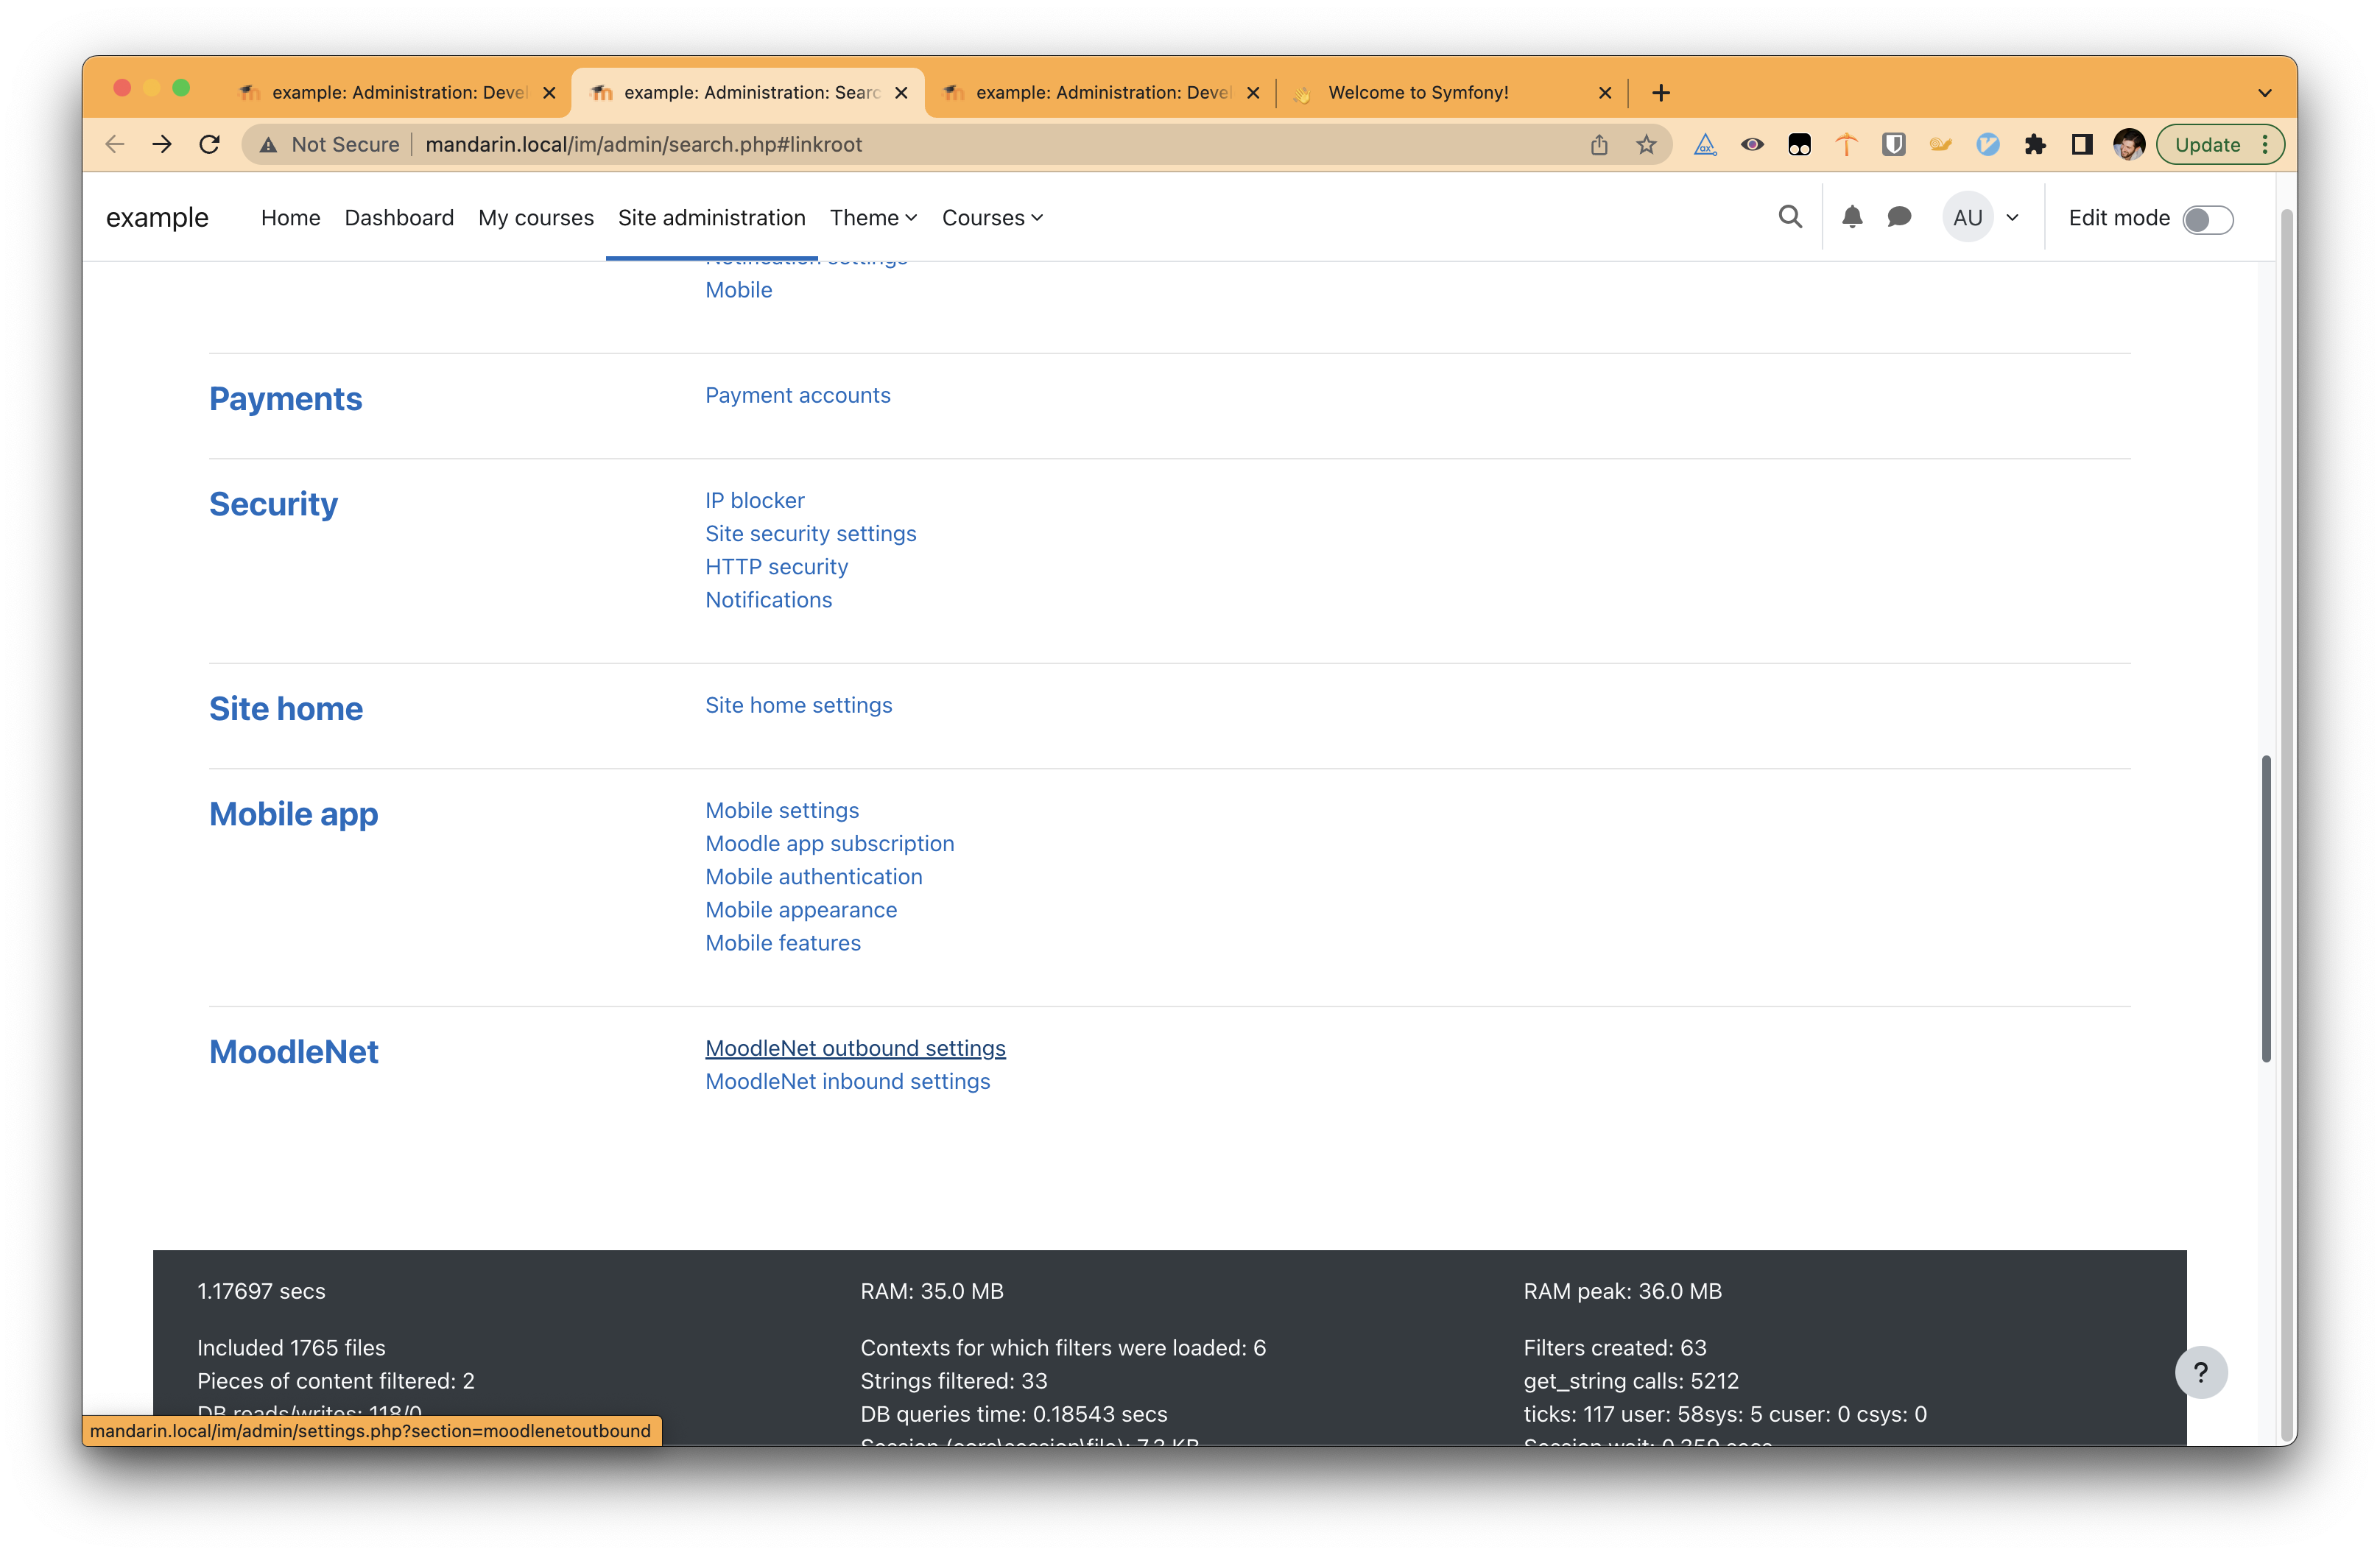Open the user menu chevron

(2013, 217)
